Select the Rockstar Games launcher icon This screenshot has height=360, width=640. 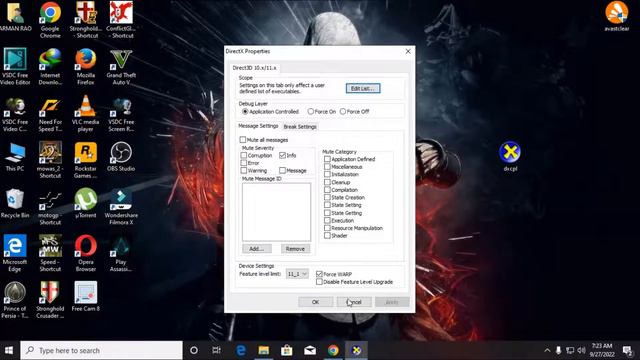click(x=86, y=160)
